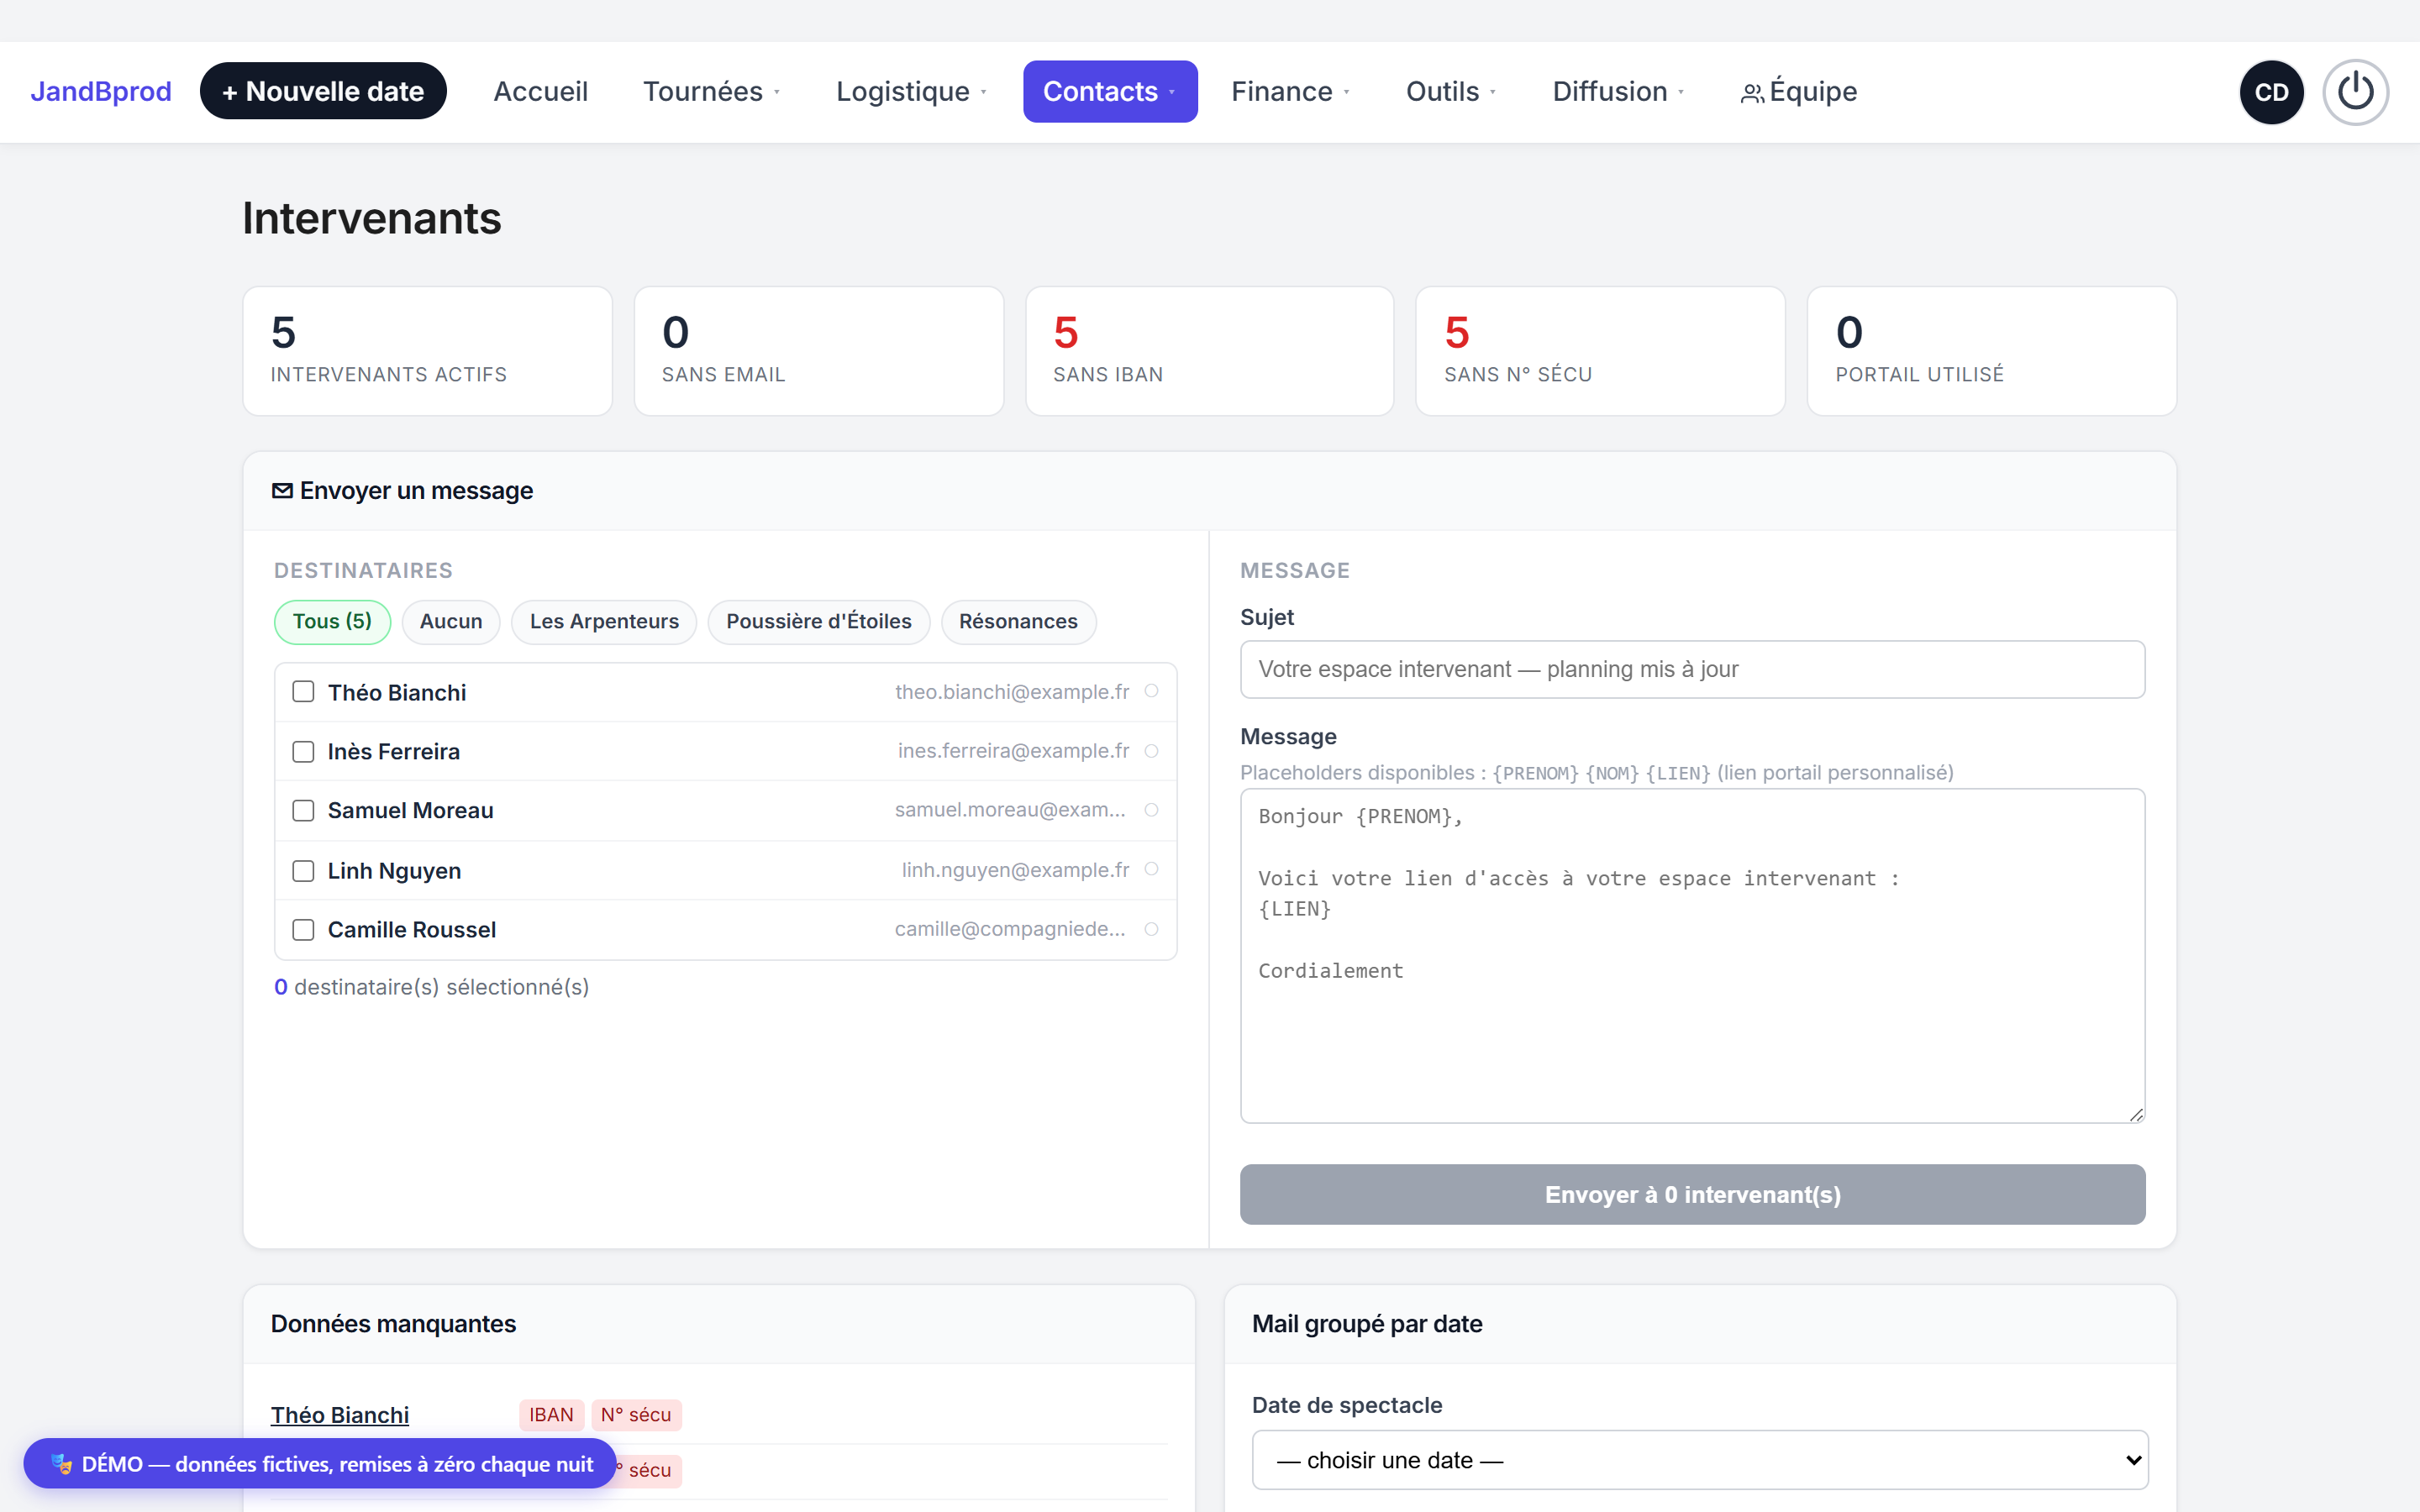Screen dimensions: 2420x1512
Task: Click the mask icon in the DÉMO banner
Action: click(61, 1464)
